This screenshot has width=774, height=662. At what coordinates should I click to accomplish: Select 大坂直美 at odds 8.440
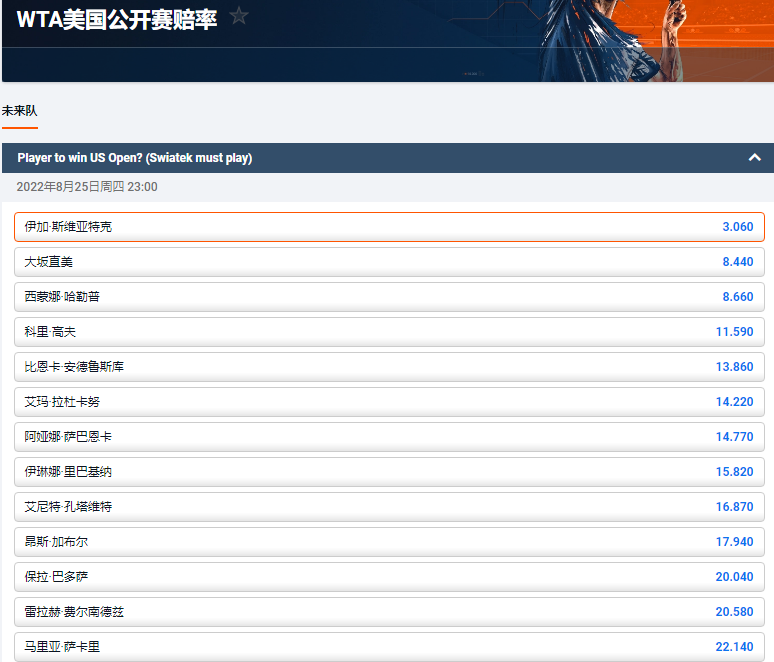click(389, 262)
